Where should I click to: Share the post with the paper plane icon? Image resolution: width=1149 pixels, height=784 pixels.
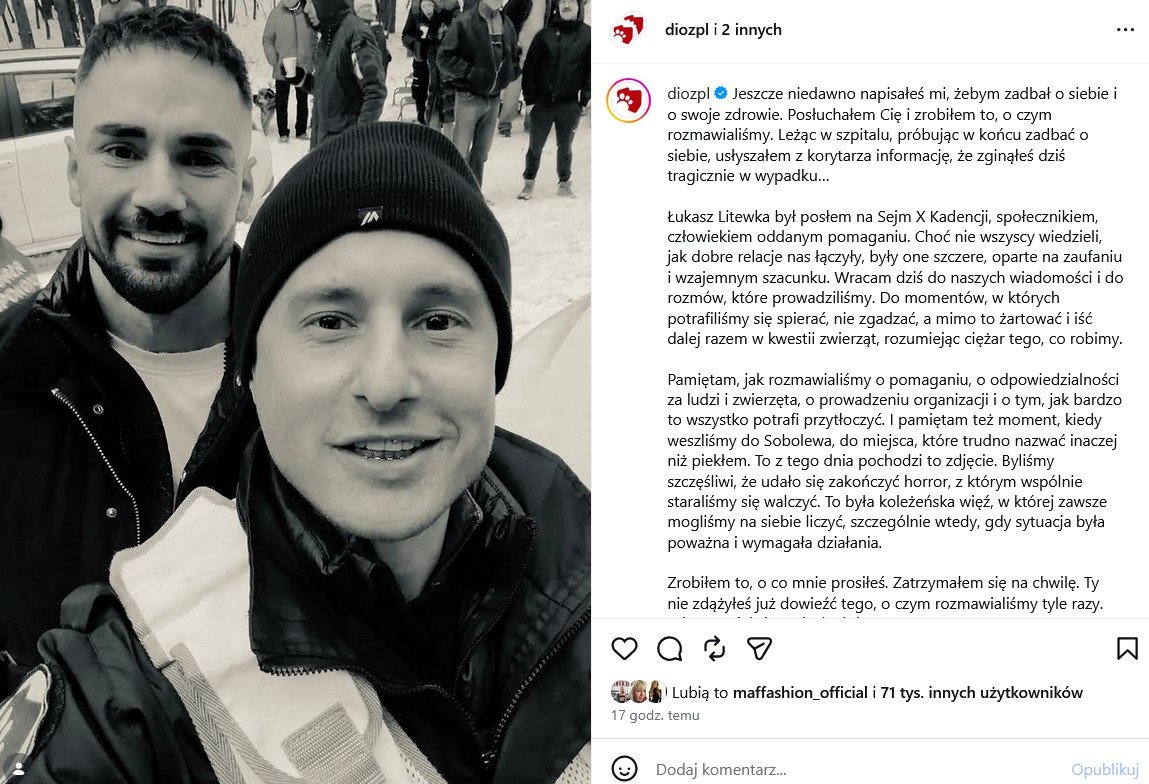coord(759,648)
